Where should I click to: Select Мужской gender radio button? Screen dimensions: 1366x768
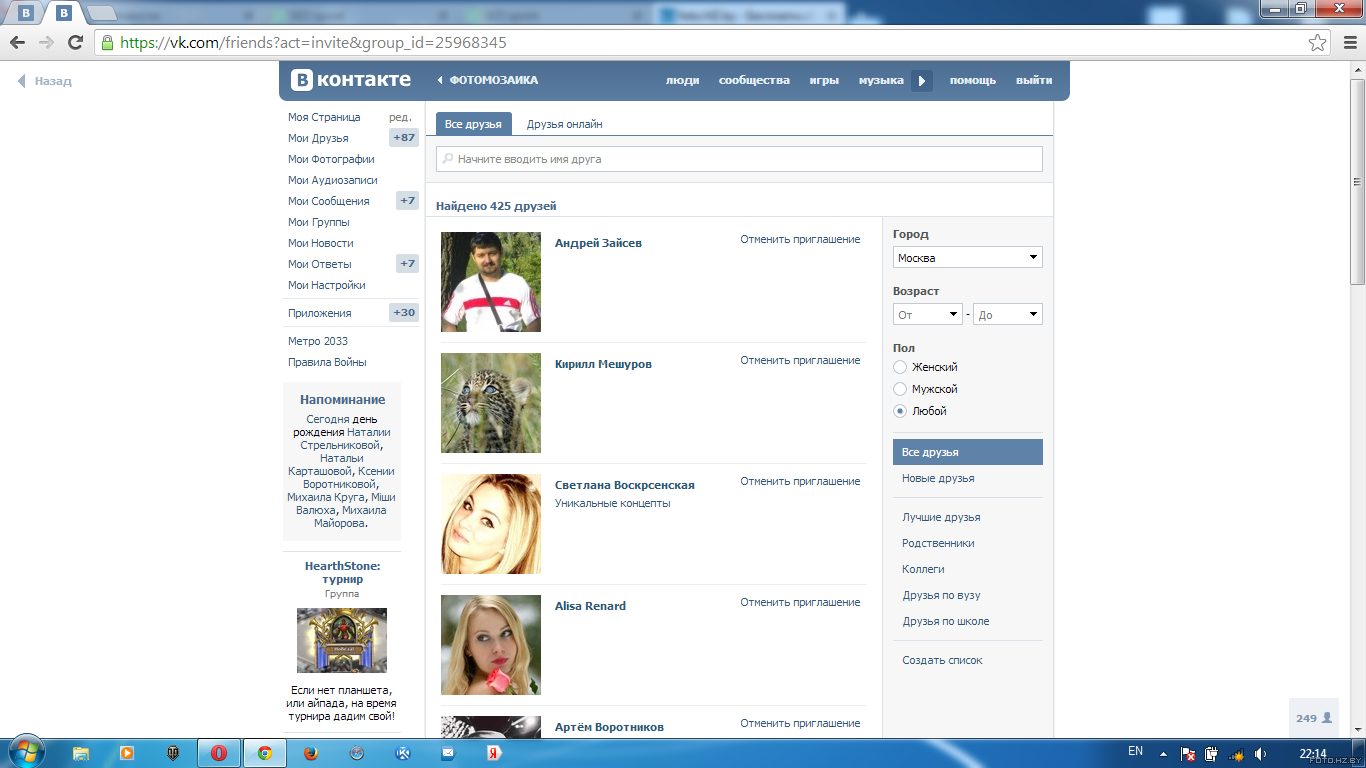(900, 389)
